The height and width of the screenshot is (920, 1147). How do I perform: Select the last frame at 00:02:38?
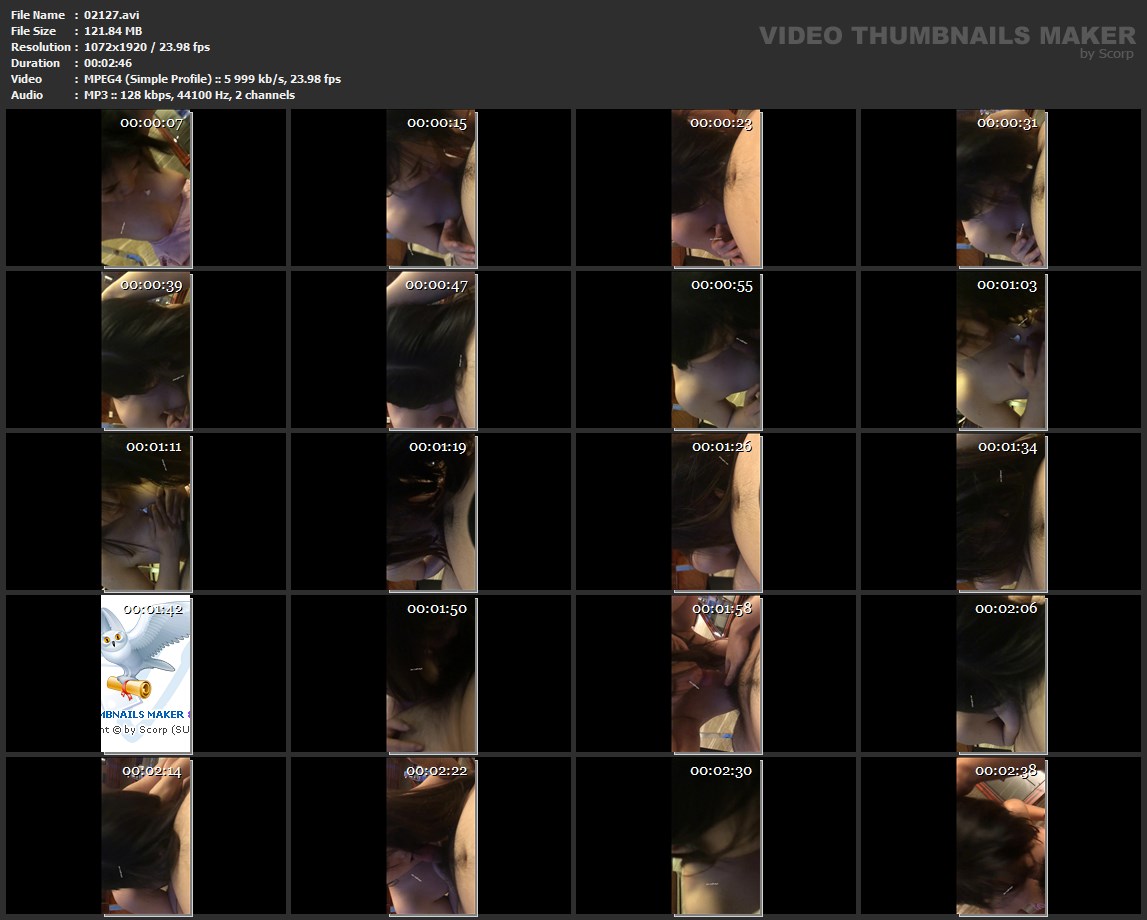coord(1001,836)
